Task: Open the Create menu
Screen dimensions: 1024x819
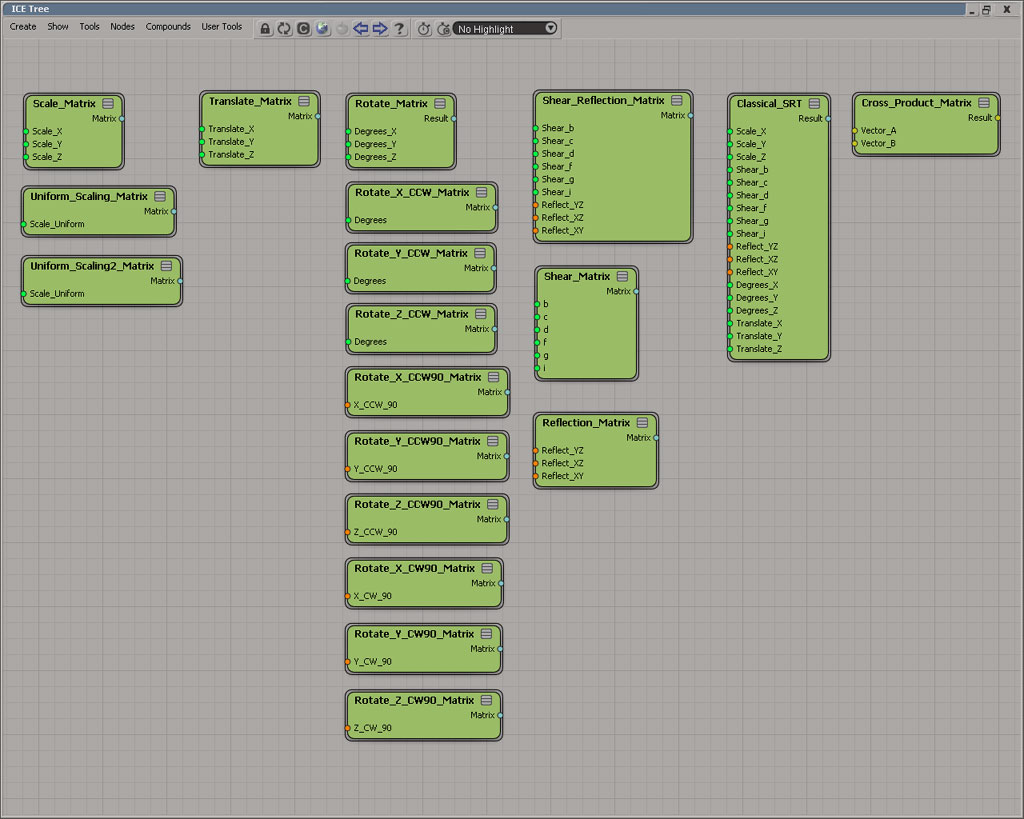Action: [23, 27]
